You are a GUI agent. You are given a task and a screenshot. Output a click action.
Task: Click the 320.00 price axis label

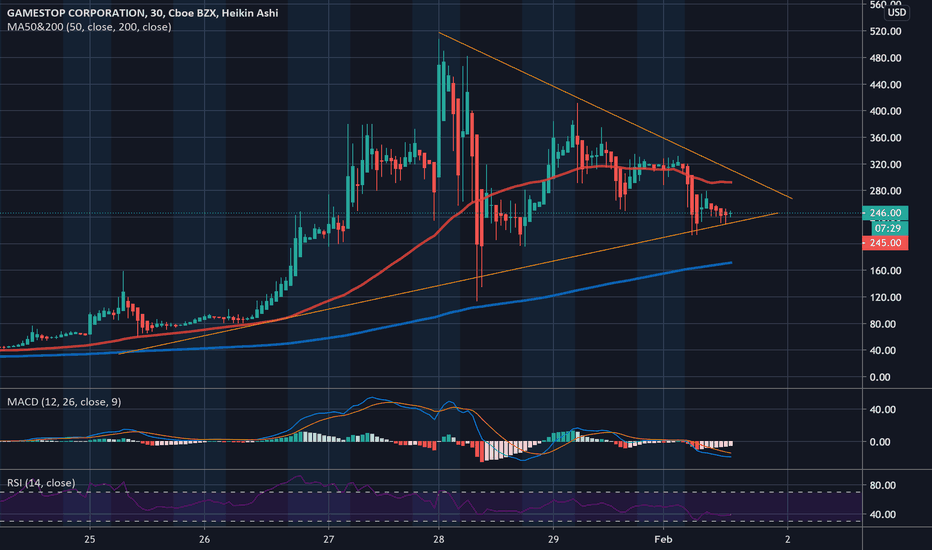pyautogui.click(x=885, y=165)
